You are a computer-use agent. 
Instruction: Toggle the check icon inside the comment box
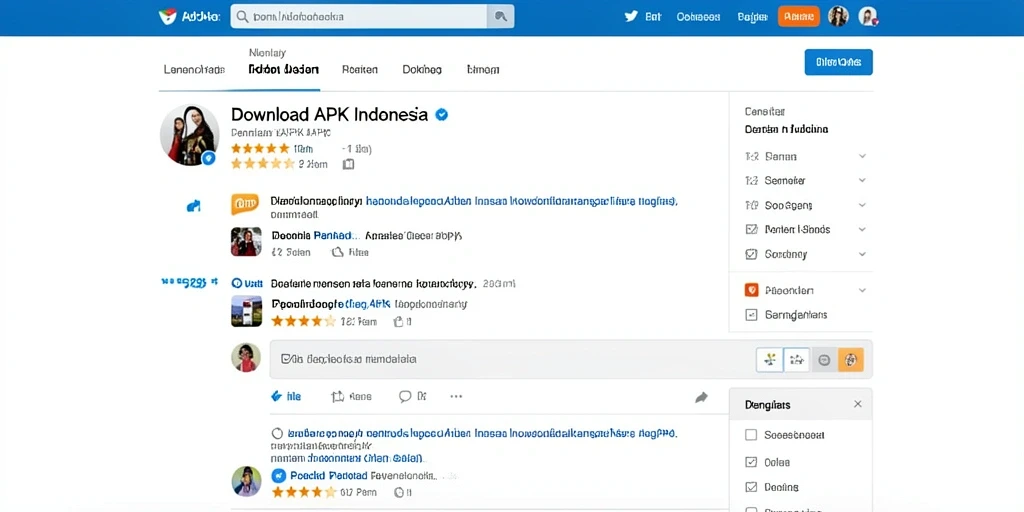click(285, 359)
